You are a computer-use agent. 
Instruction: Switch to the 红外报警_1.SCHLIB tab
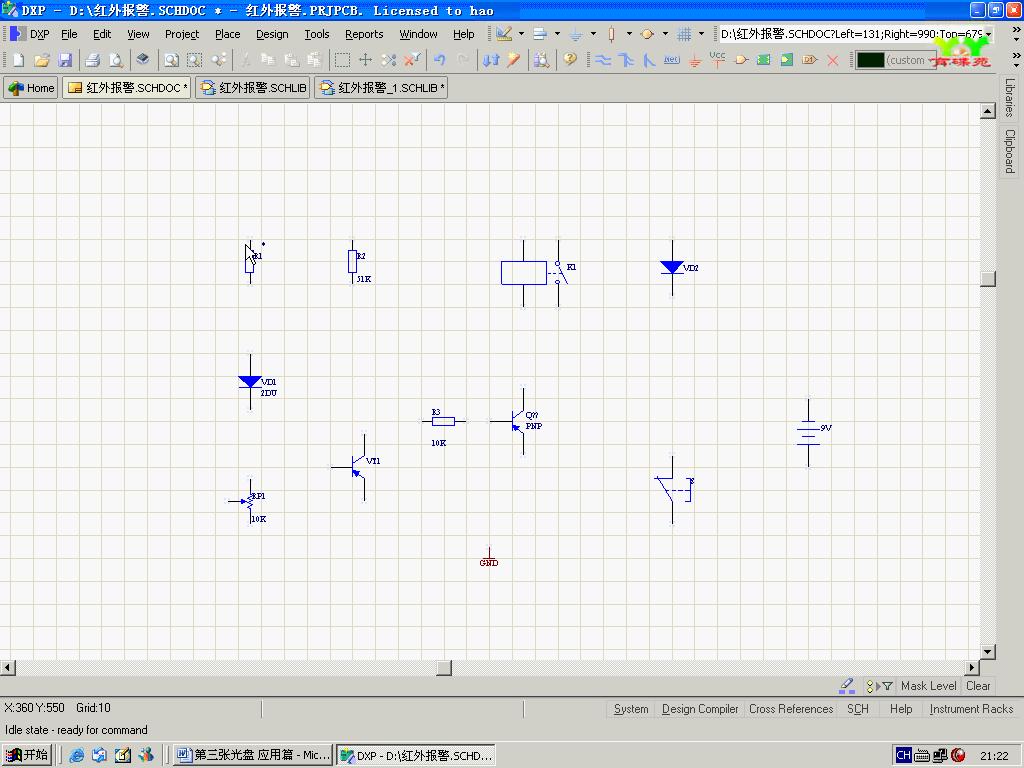(x=381, y=88)
